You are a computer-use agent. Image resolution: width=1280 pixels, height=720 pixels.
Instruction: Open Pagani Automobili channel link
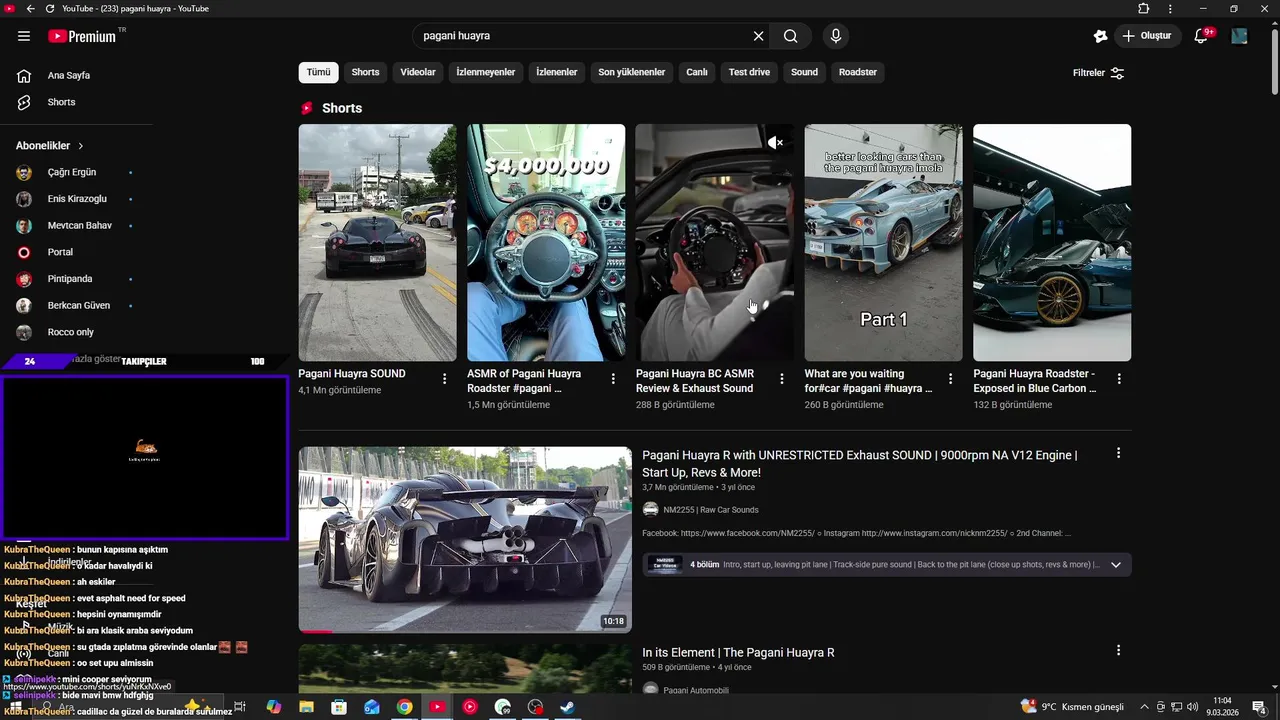point(696,691)
